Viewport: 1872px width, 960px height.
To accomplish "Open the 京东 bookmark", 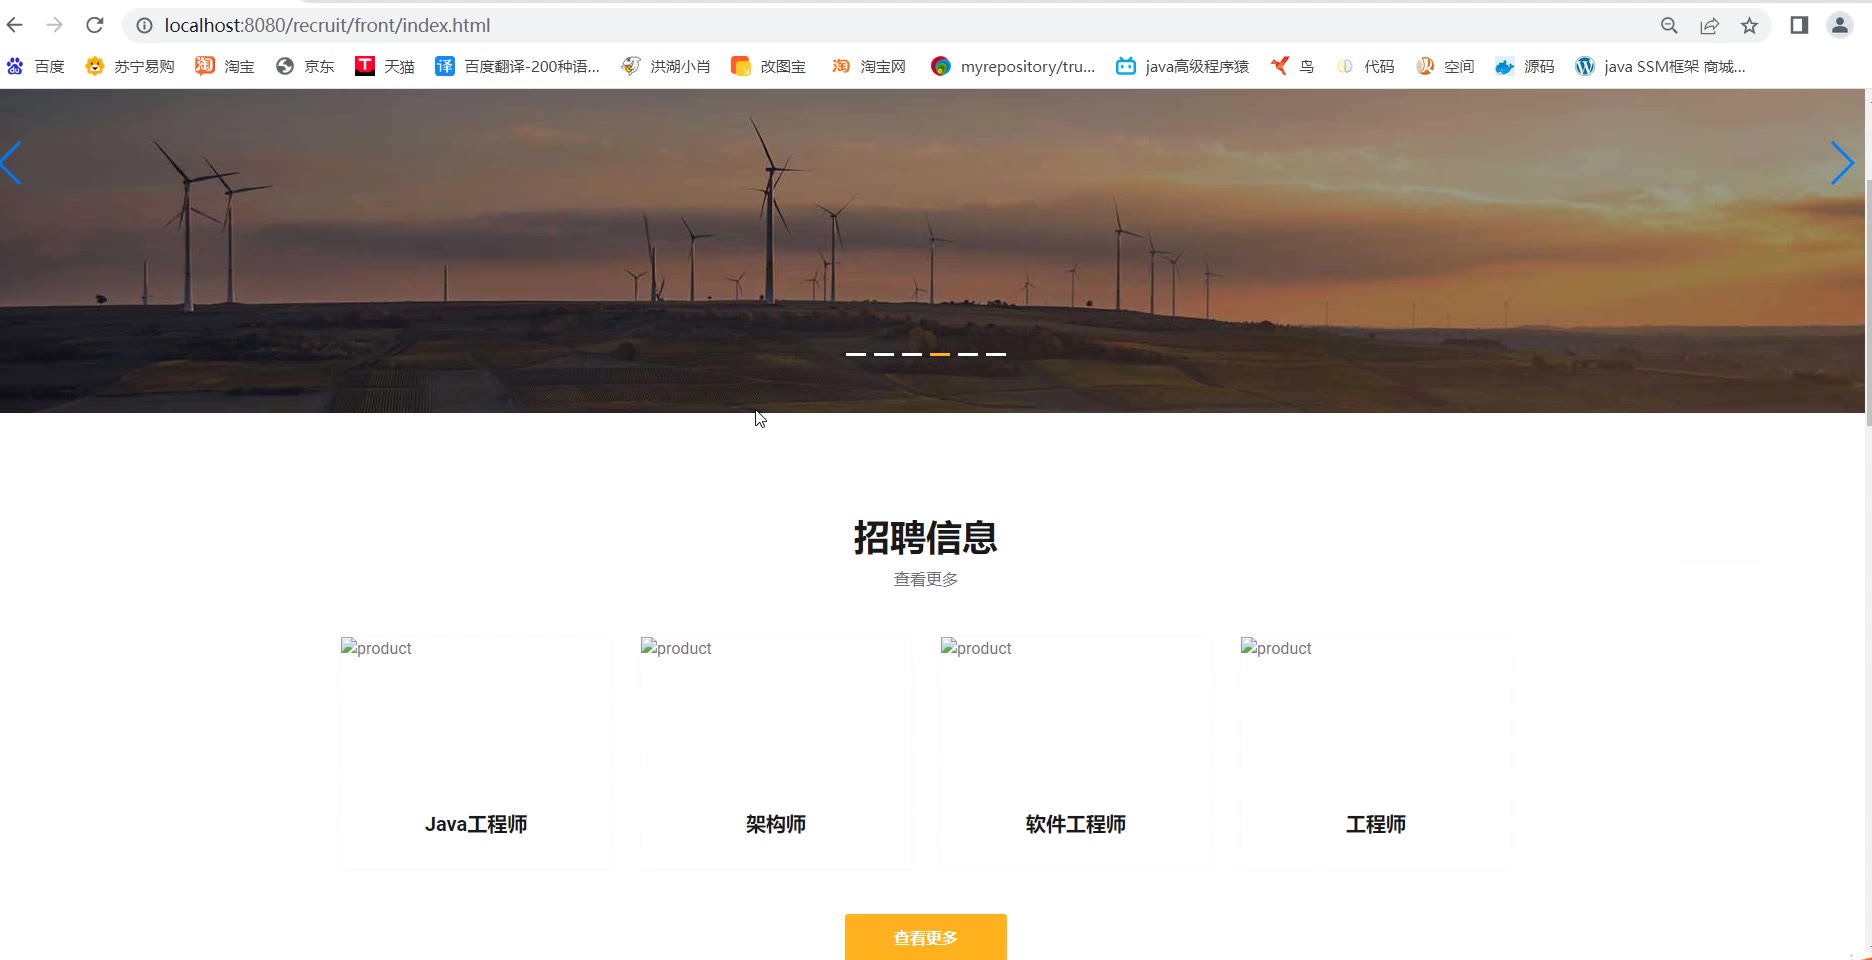I will tap(305, 66).
